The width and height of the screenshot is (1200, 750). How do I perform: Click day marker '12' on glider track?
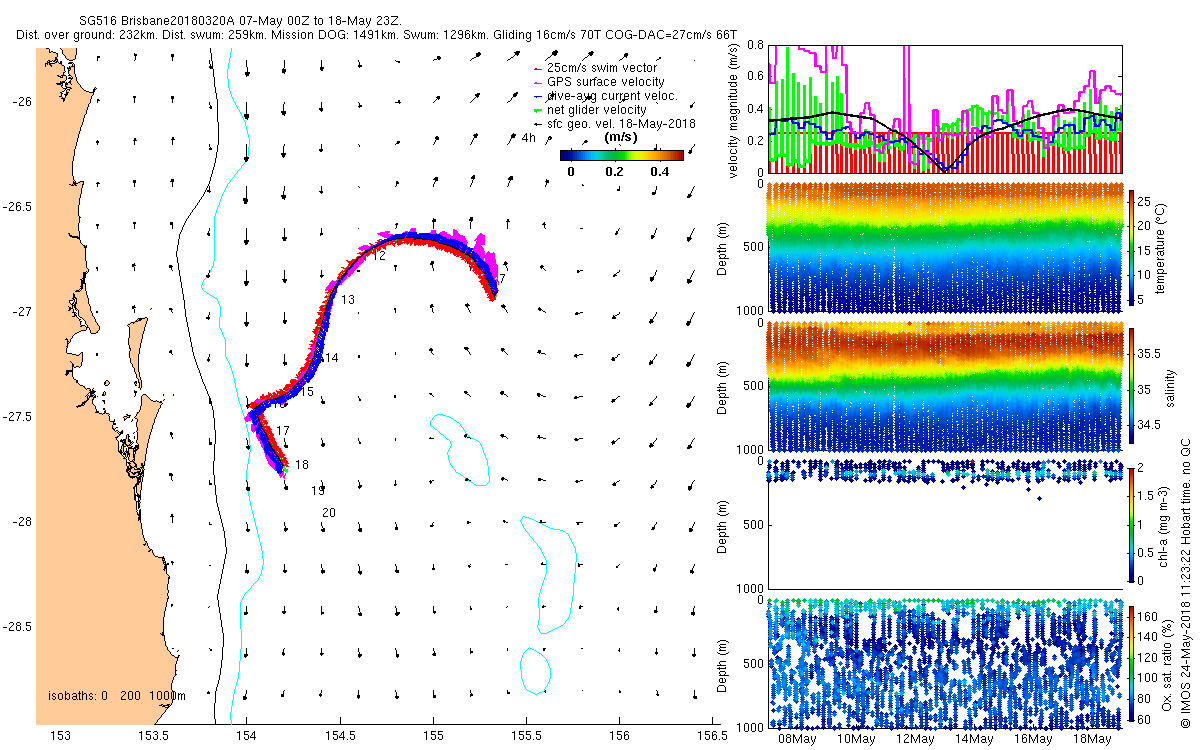[379, 256]
